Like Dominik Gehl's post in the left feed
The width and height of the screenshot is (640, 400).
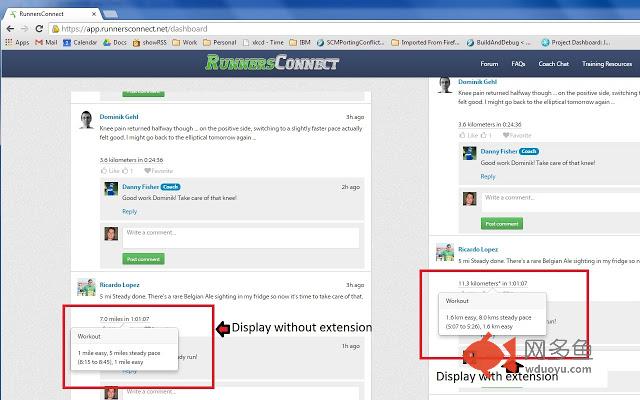pyautogui.click(x=110, y=171)
